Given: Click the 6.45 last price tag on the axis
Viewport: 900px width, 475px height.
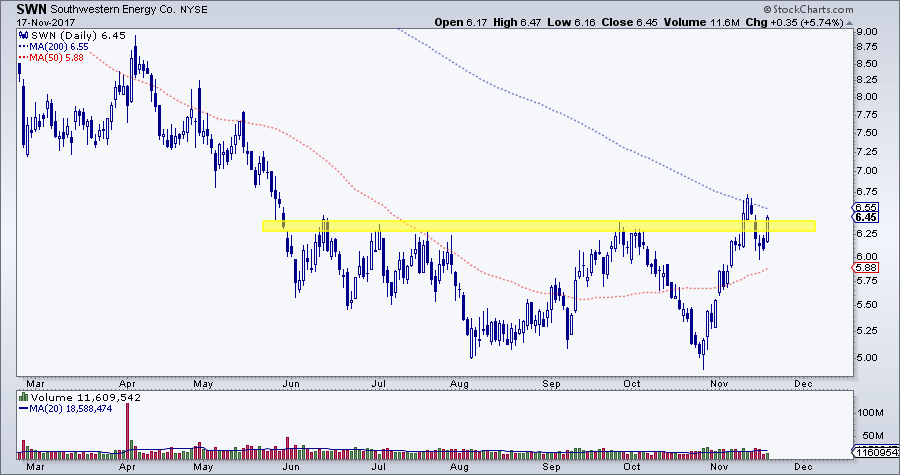Looking at the screenshot, I should tap(865, 216).
